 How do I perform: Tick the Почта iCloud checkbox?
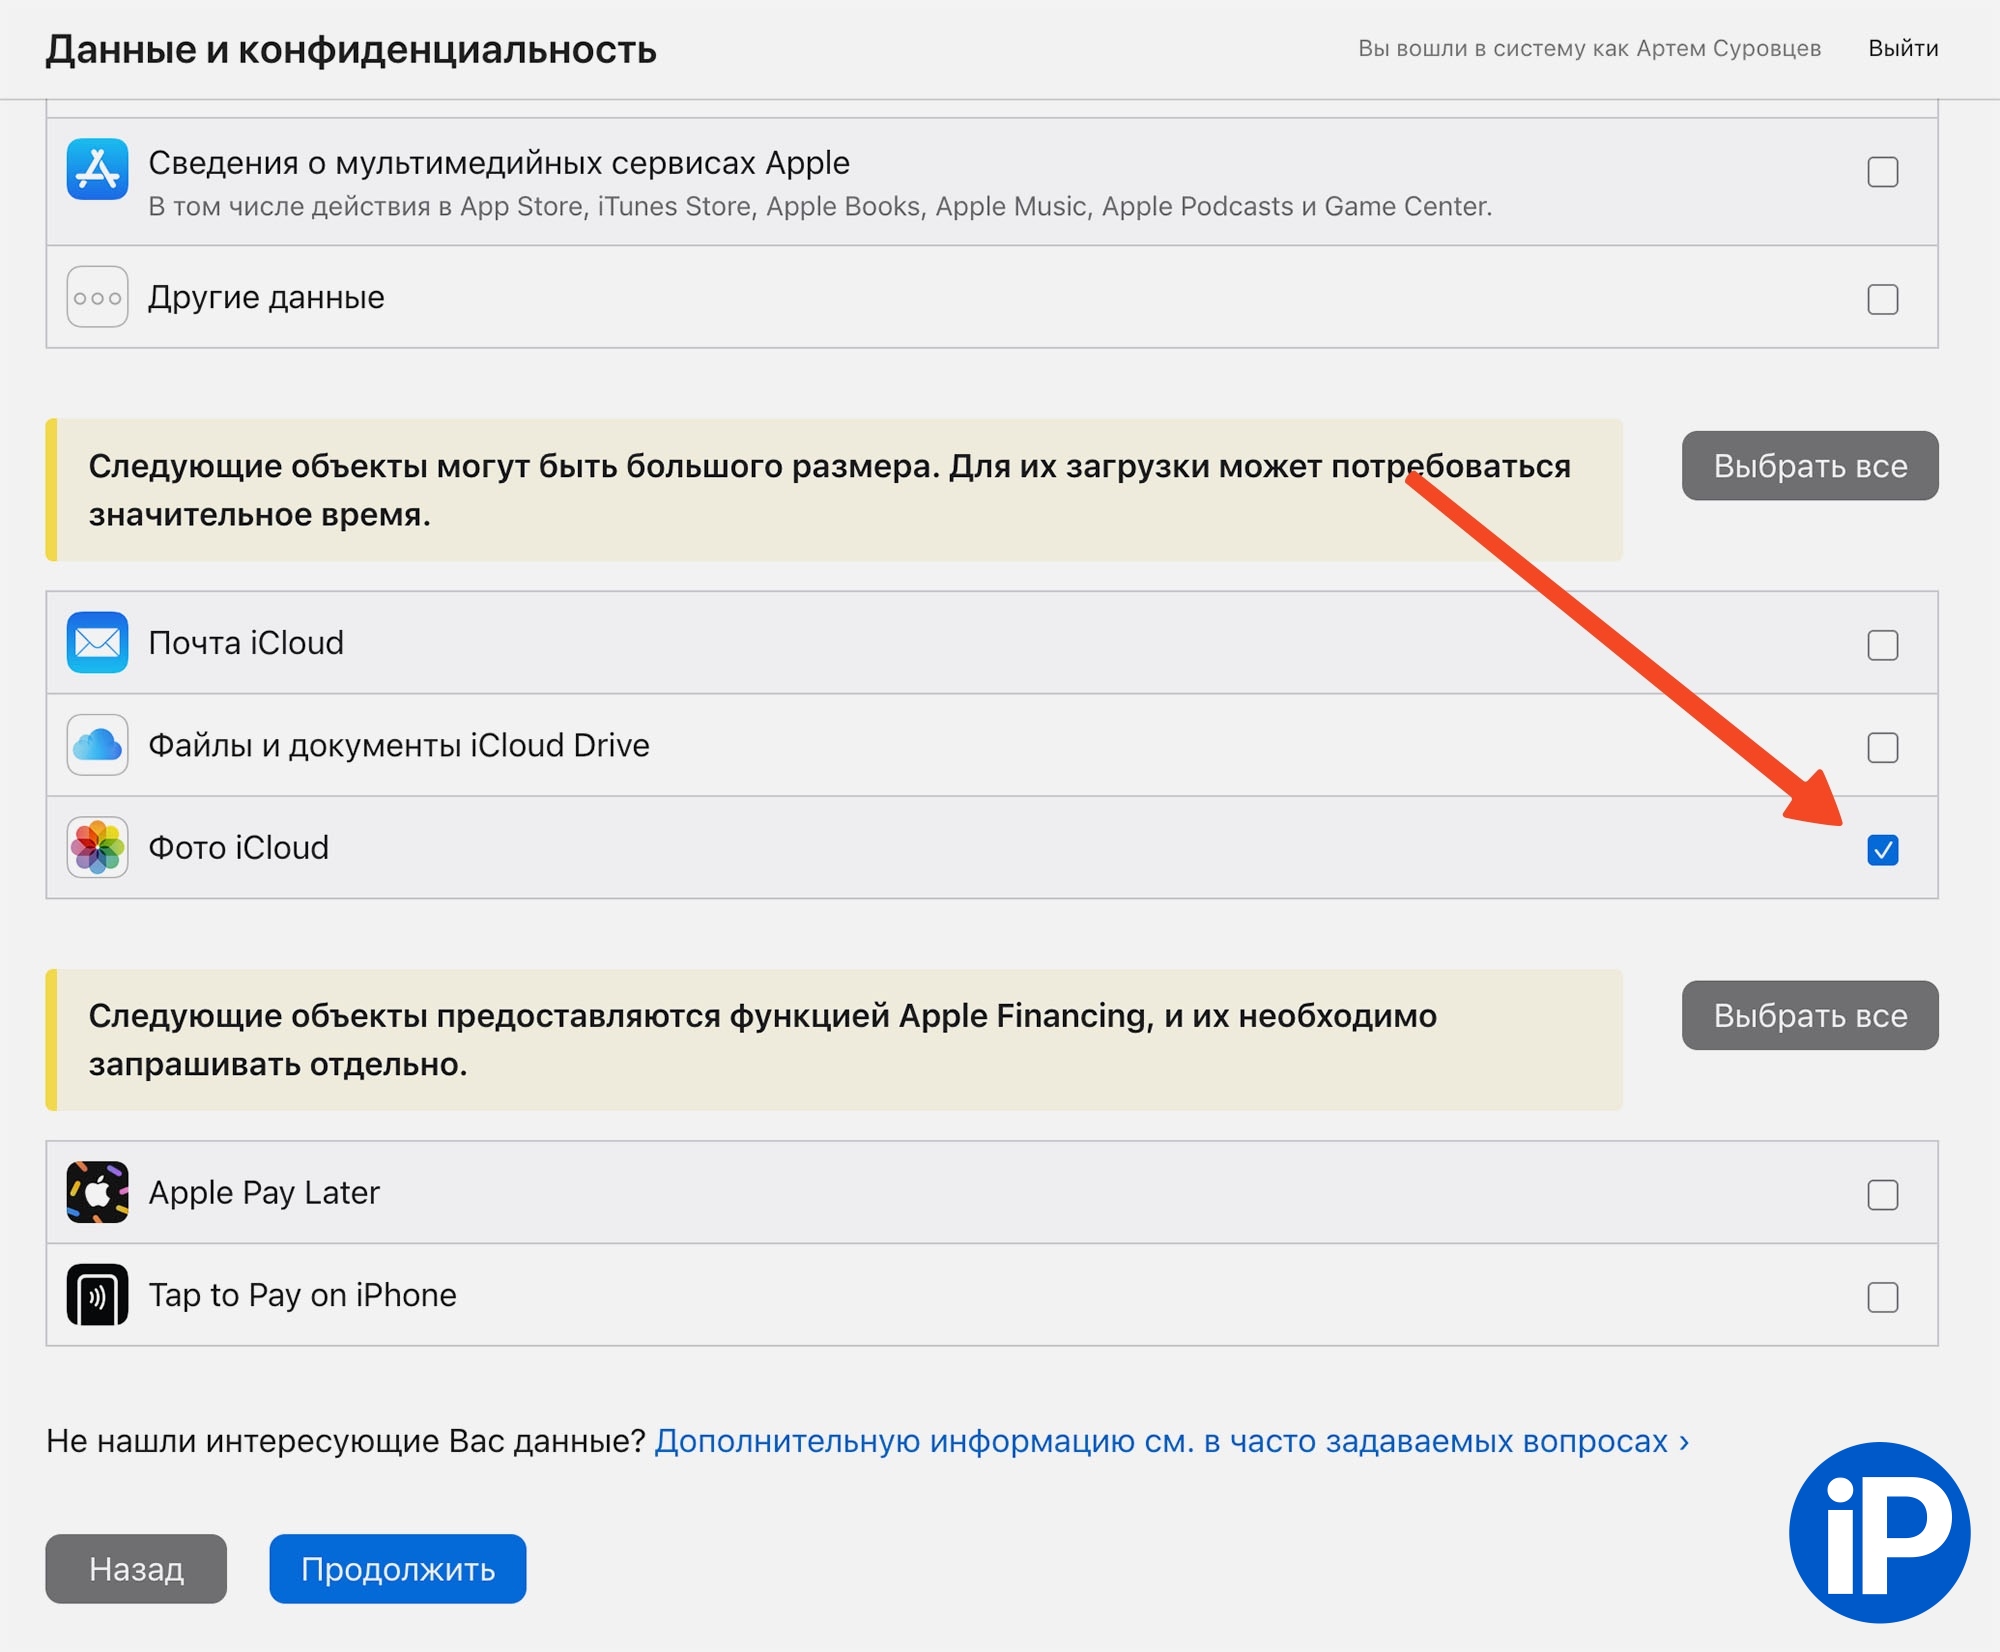point(1882,645)
